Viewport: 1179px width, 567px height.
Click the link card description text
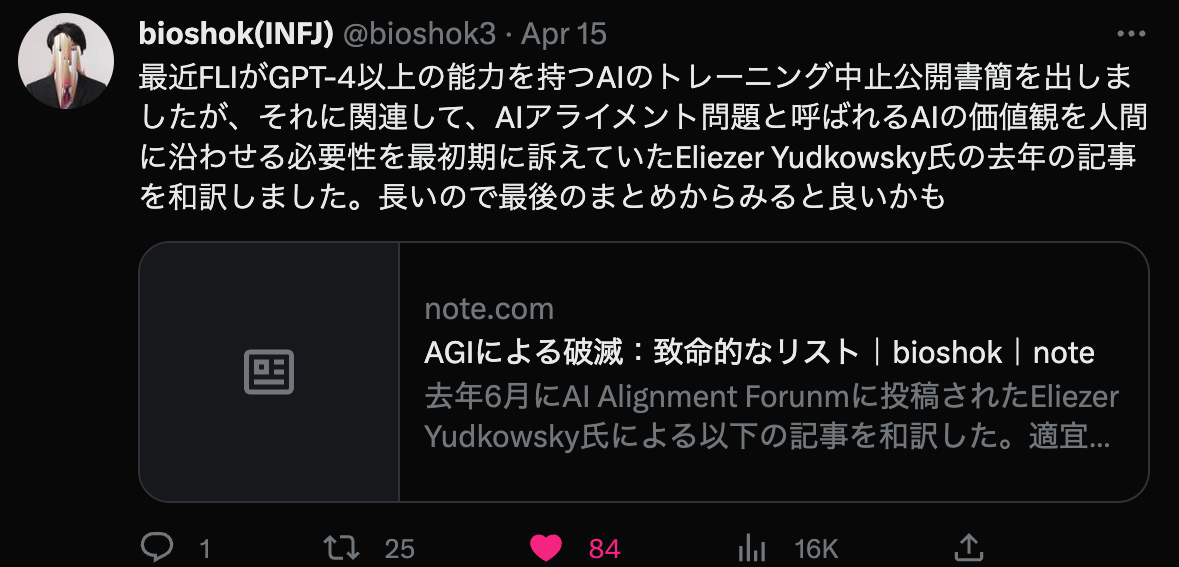tap(771, 417)
